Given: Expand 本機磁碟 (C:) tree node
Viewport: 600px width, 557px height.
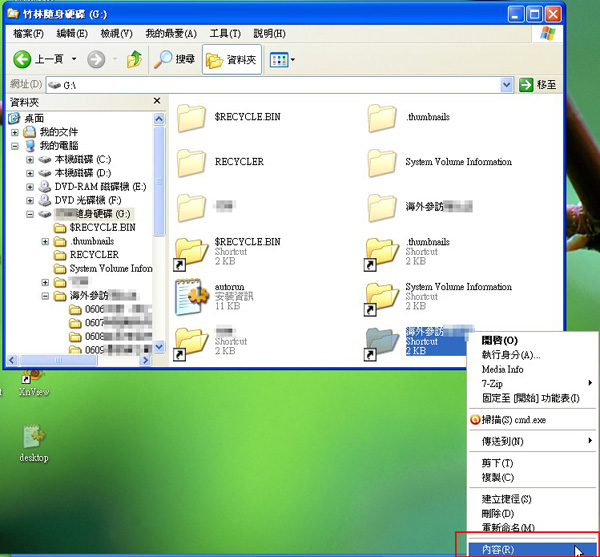Looking at the screenshot, I should pos(30,160).
